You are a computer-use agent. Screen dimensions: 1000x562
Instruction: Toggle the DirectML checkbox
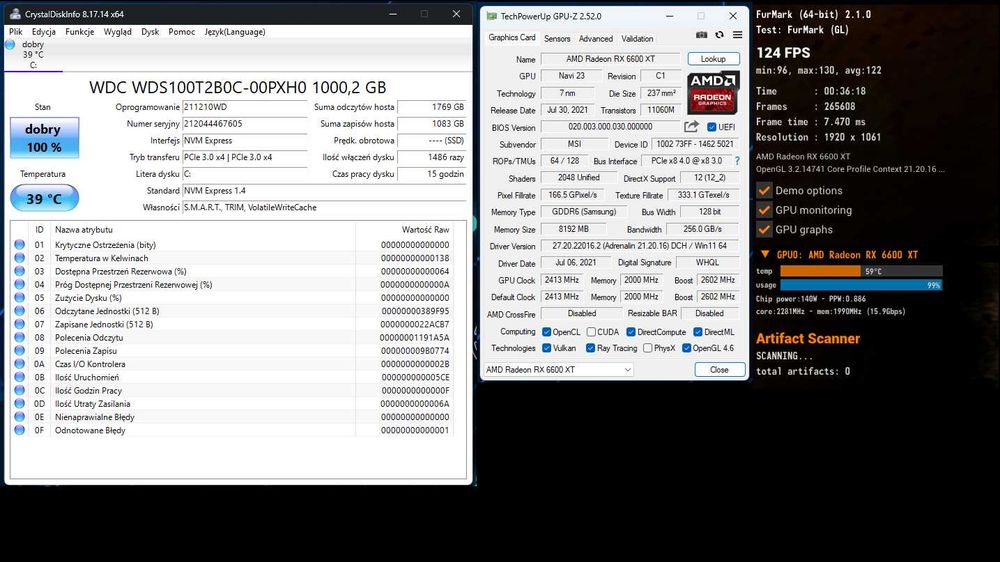(x=698, y=332)
